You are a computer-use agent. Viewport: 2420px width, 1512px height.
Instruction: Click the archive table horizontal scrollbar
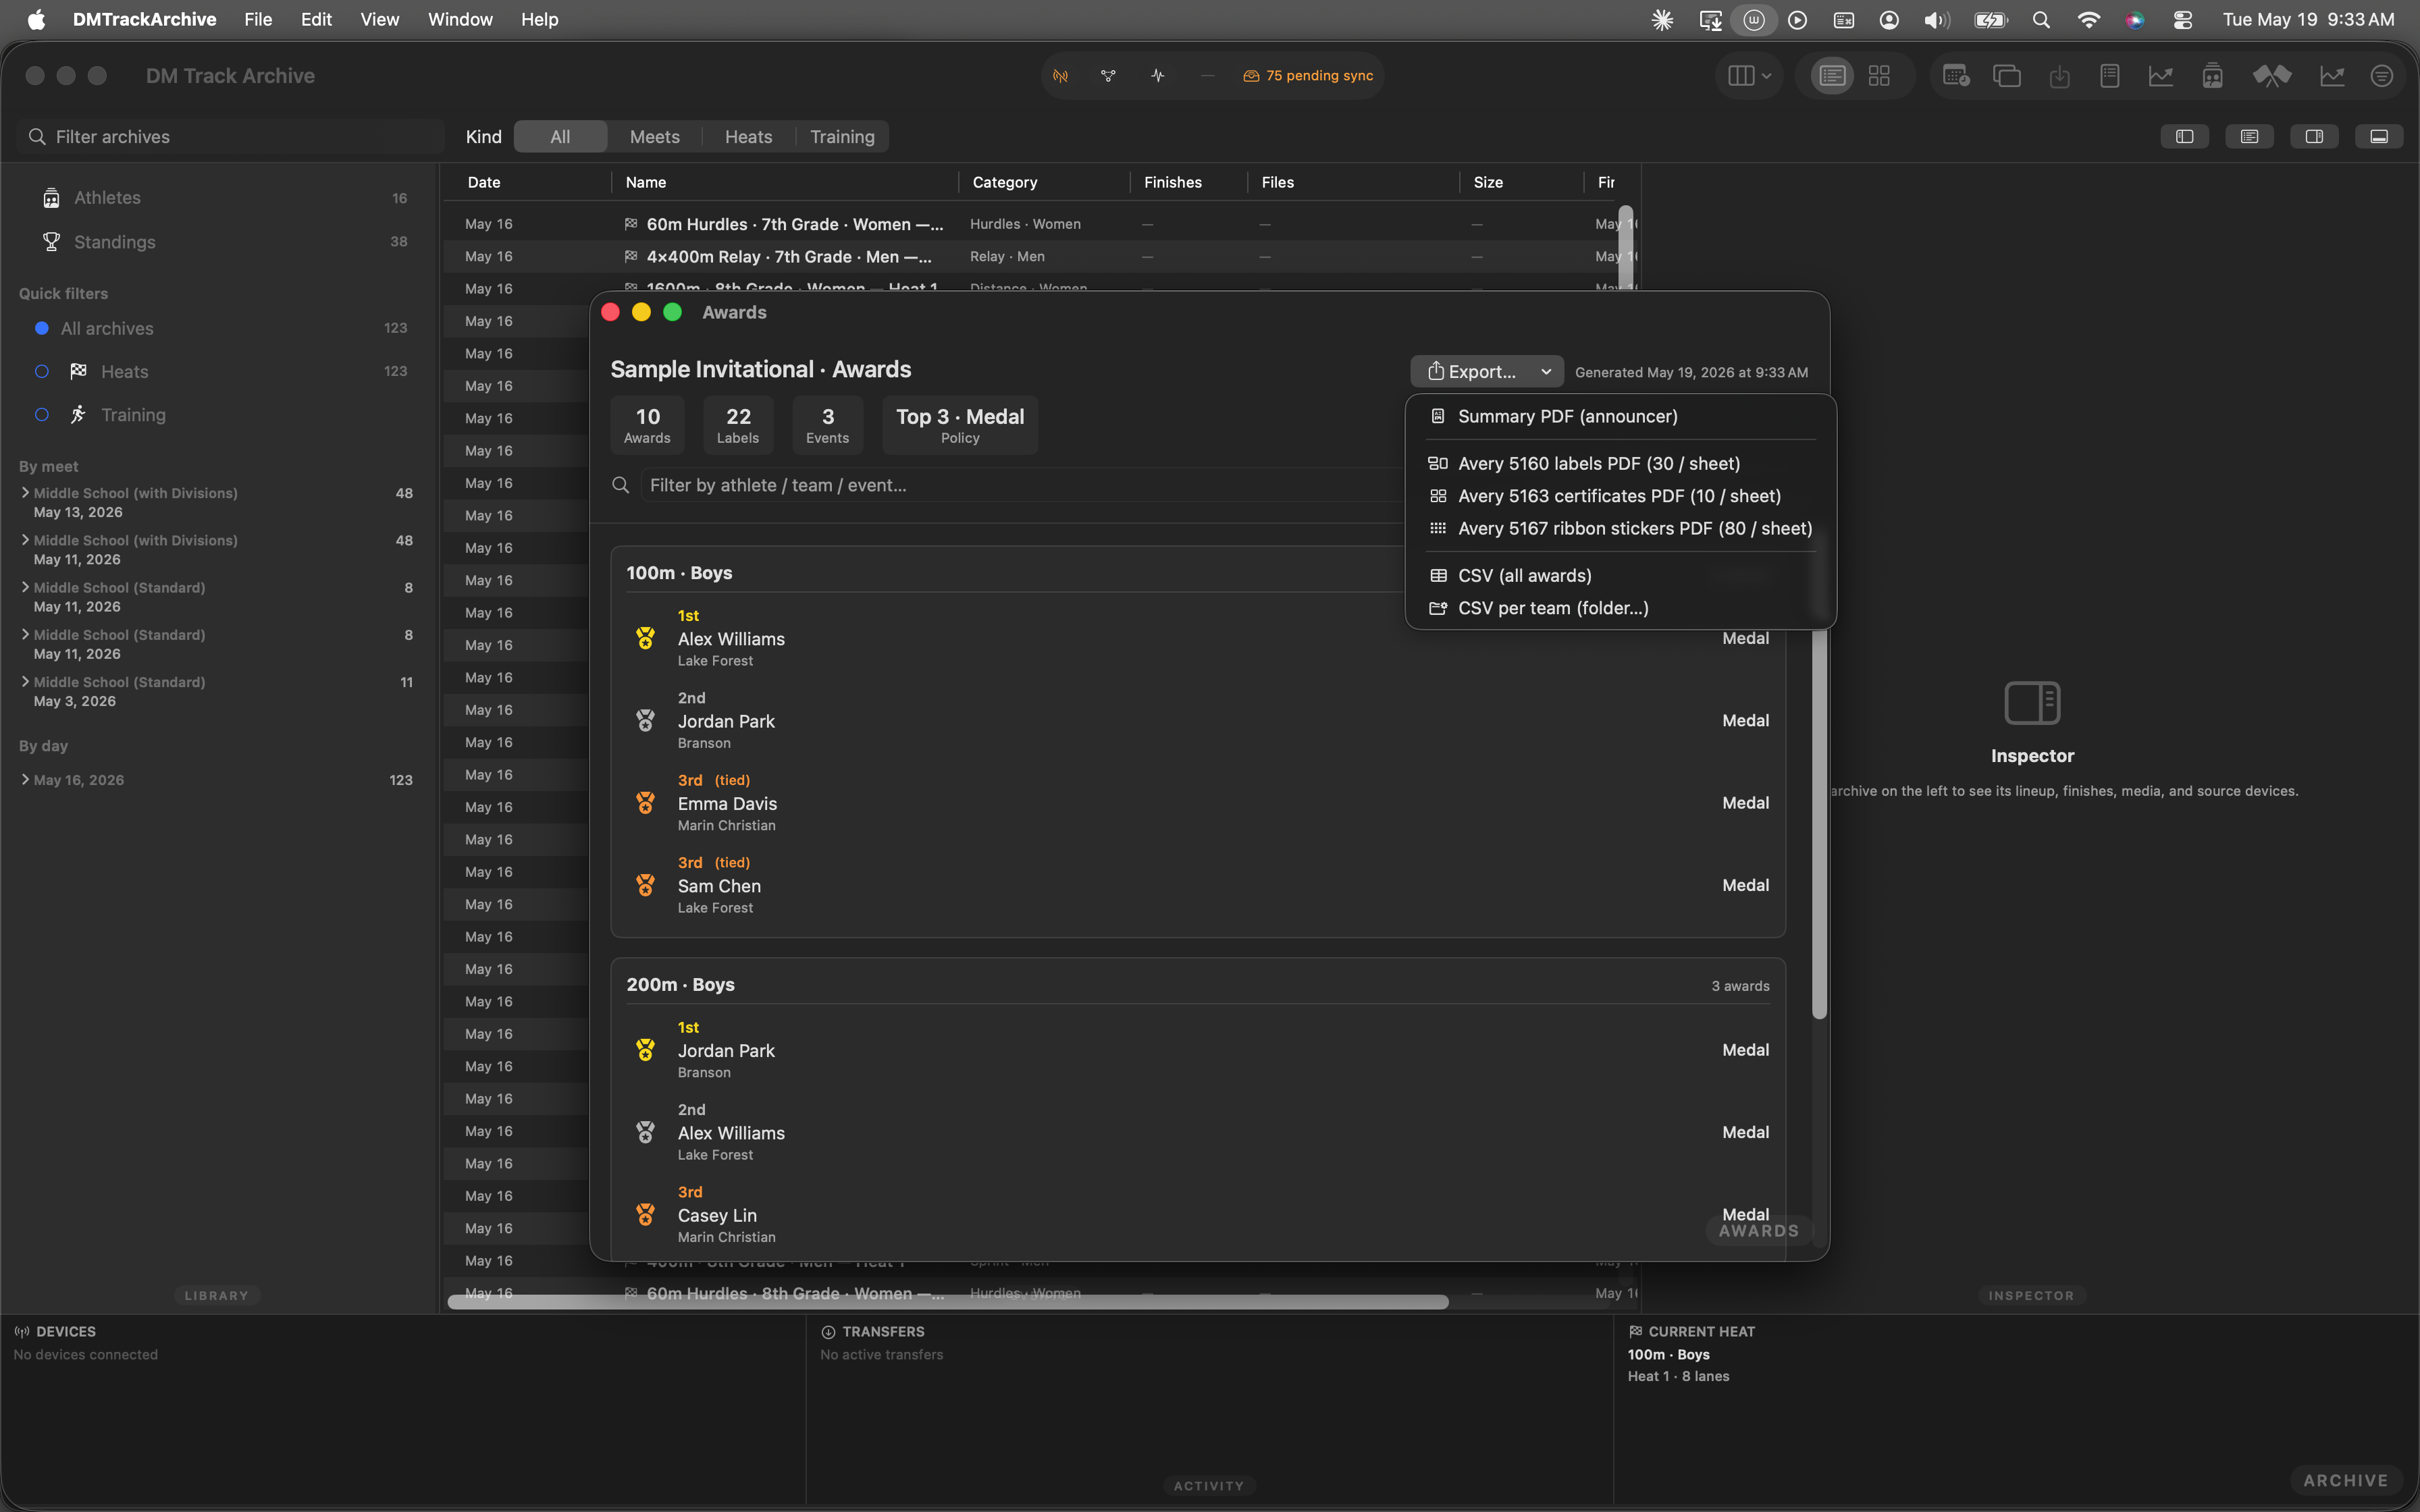pos(948,1301)
